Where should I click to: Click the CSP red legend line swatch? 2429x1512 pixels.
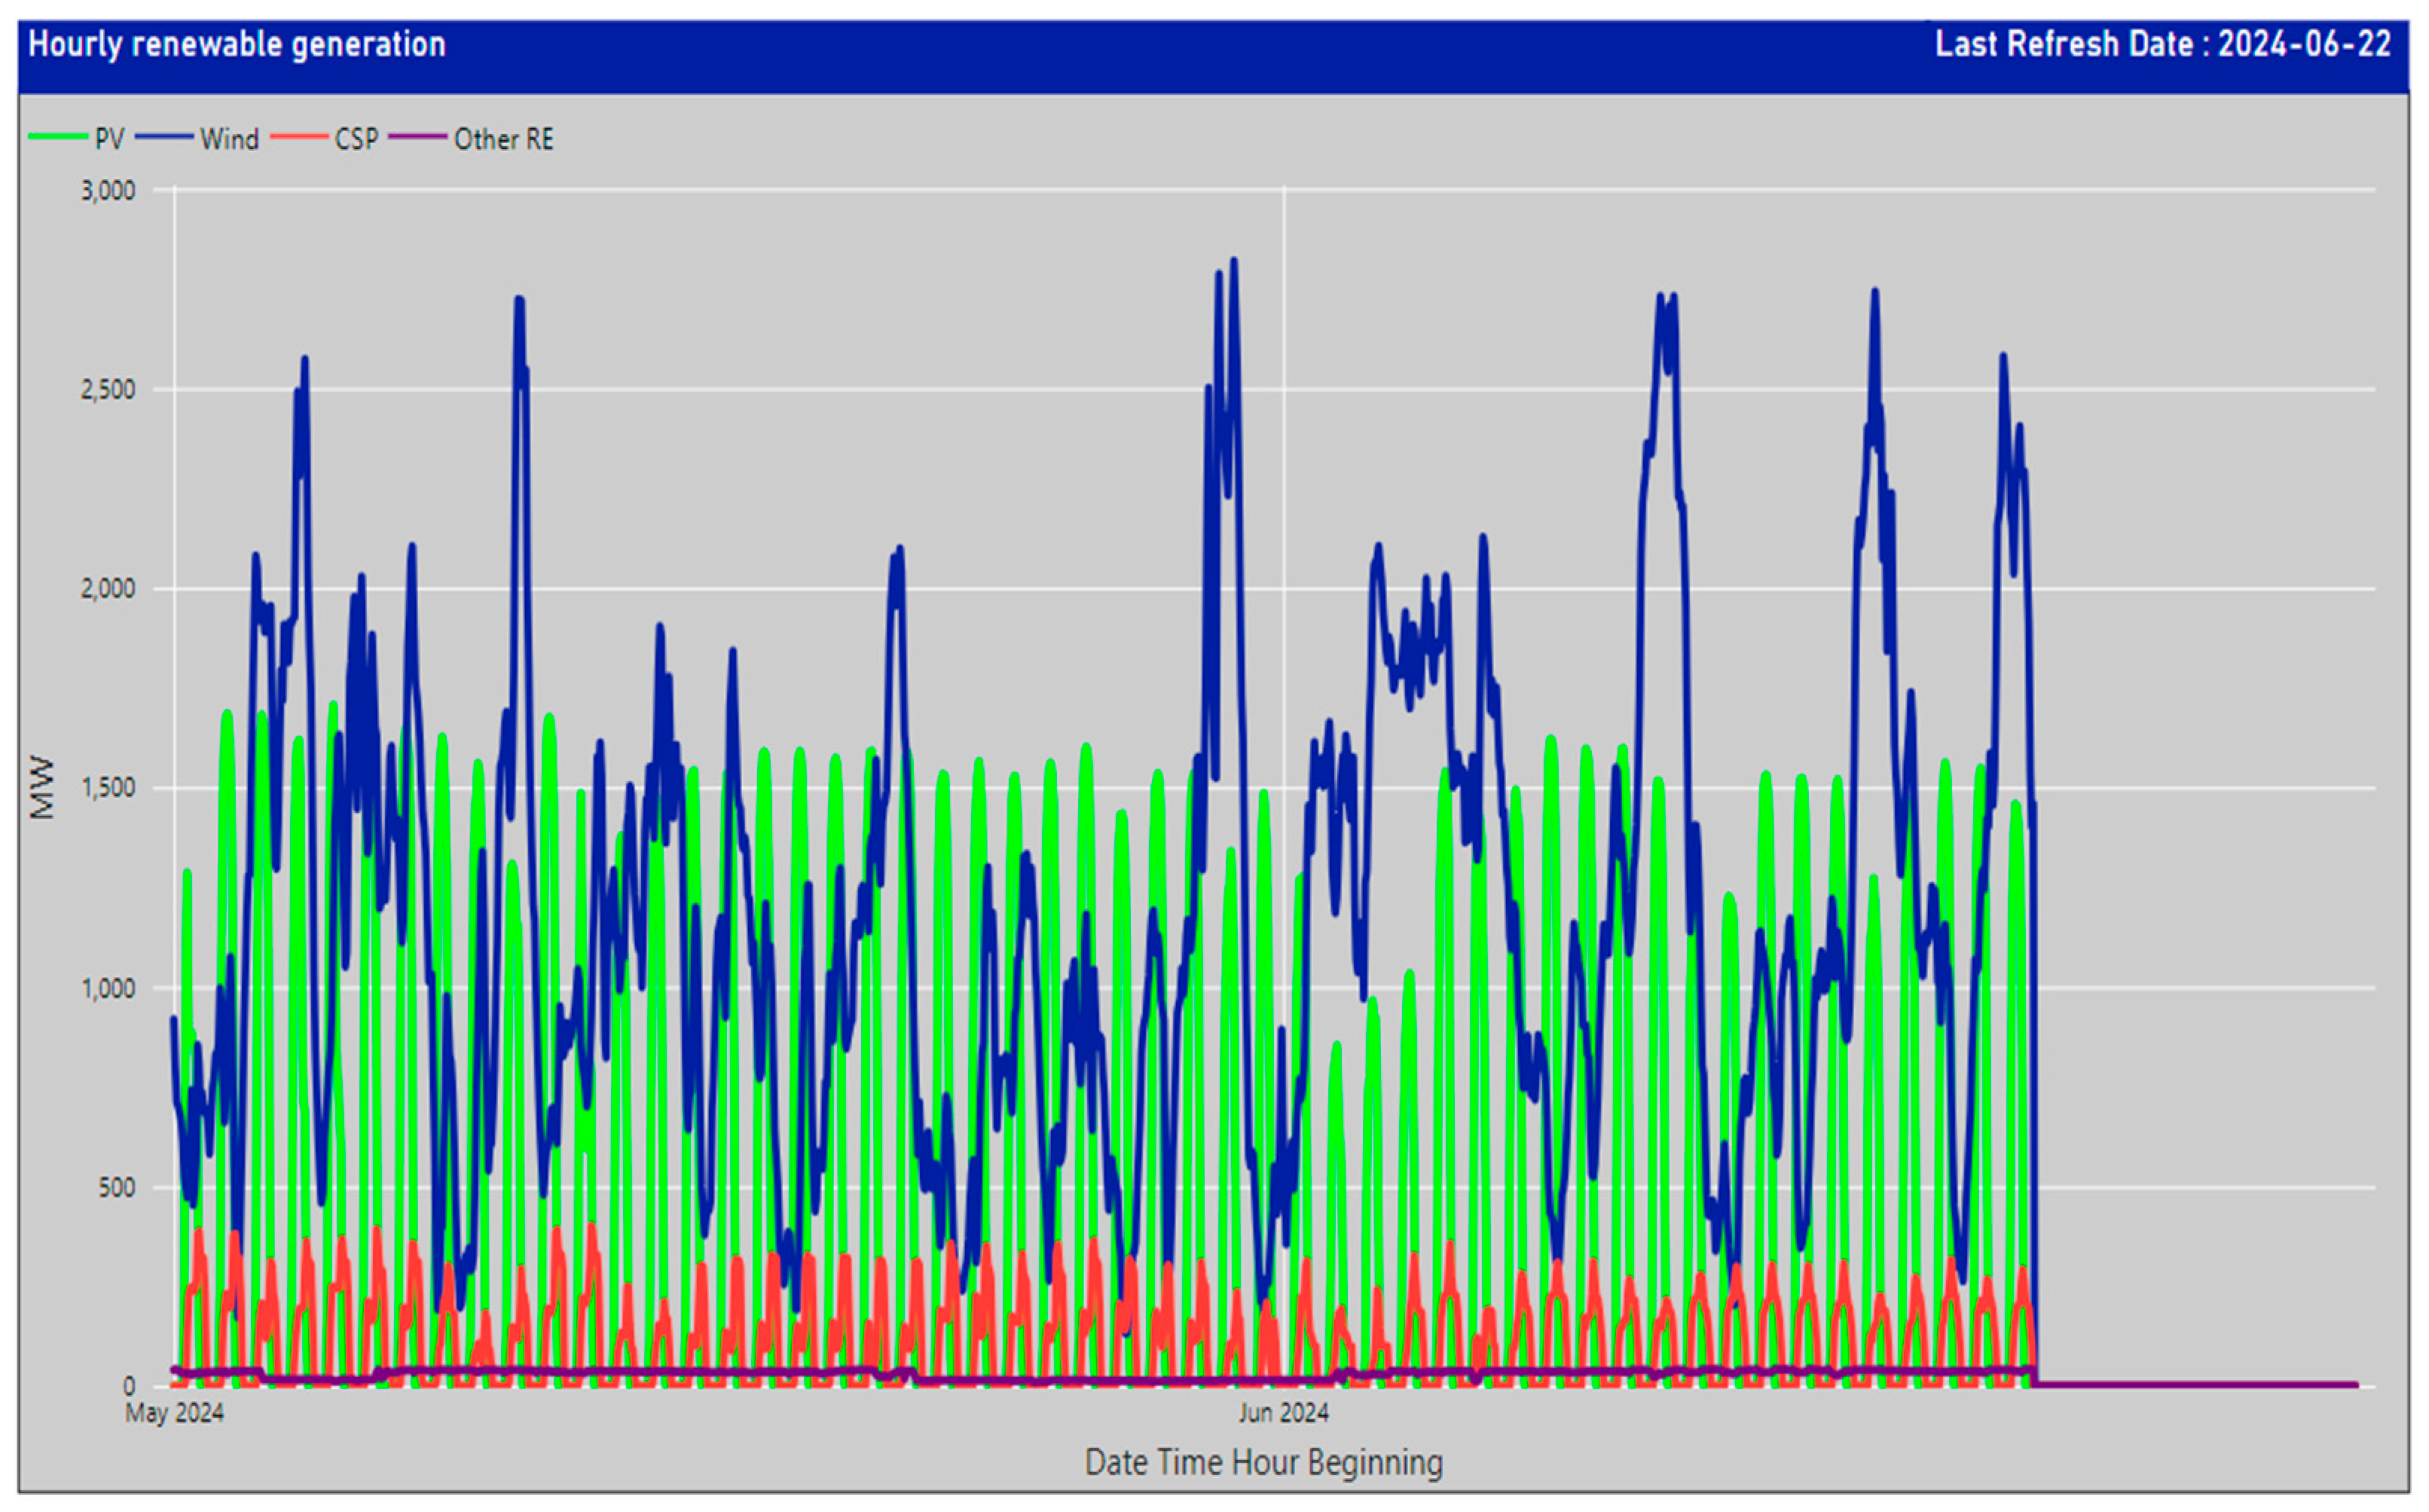299,137
